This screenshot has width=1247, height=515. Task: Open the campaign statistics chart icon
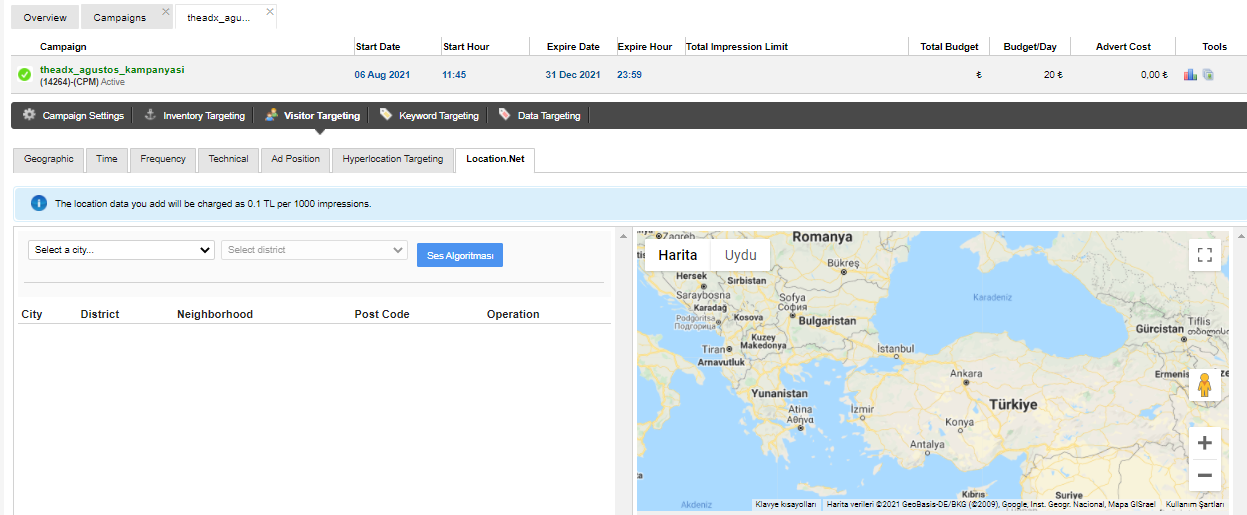pos(1190,74)
